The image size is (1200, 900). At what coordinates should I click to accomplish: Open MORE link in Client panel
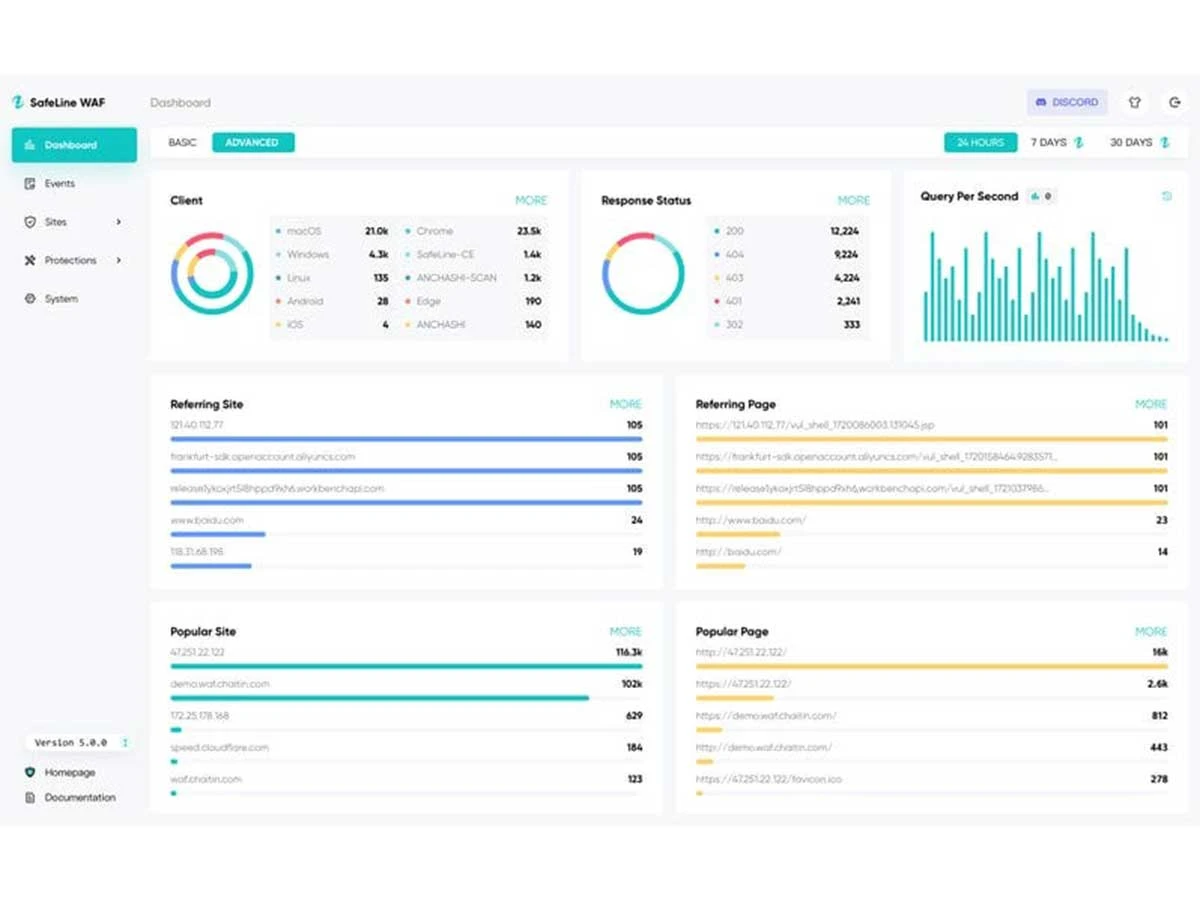coord(531,200)
